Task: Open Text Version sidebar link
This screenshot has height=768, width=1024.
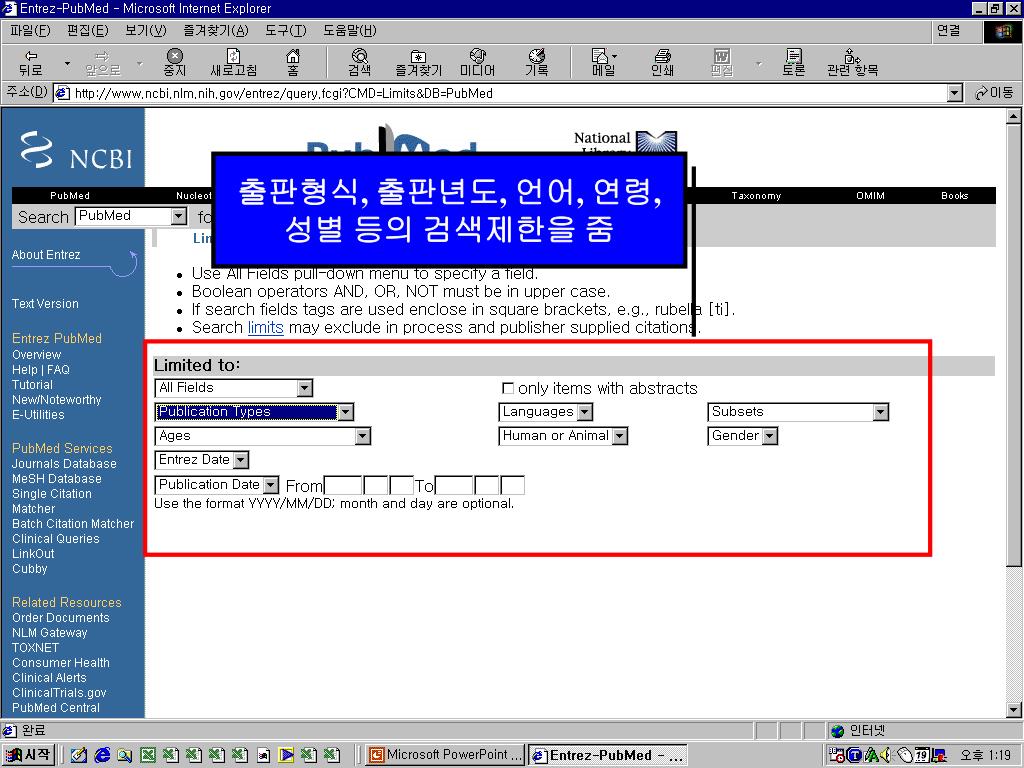Action: pyautogui.click(x=45, y=304)
